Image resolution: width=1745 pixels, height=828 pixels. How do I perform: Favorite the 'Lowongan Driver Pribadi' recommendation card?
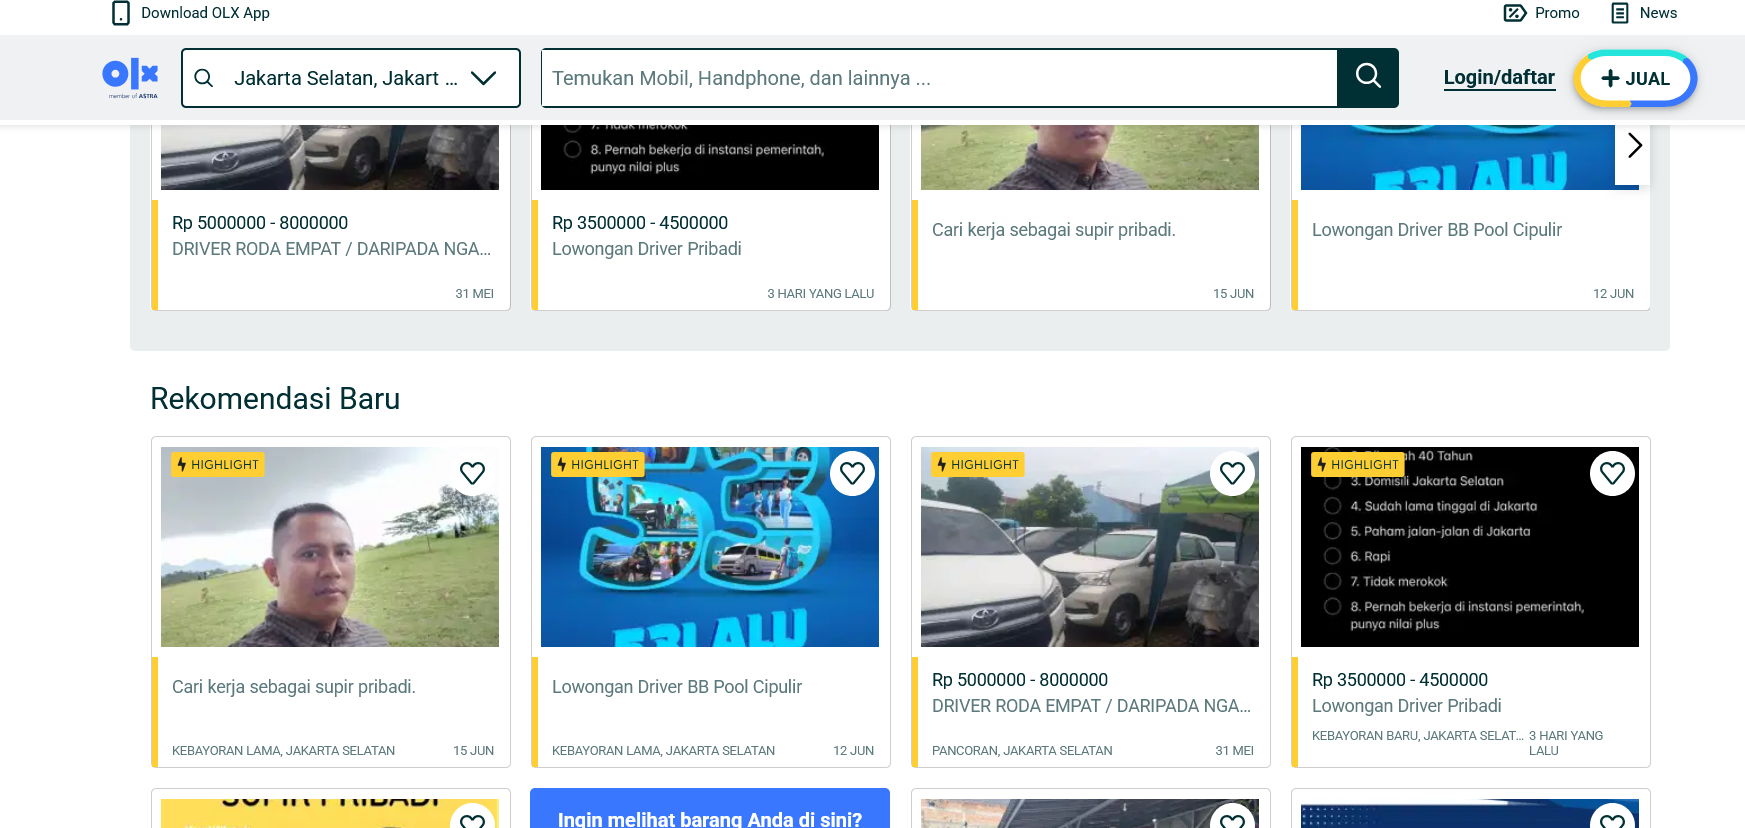click(1612, 473)
